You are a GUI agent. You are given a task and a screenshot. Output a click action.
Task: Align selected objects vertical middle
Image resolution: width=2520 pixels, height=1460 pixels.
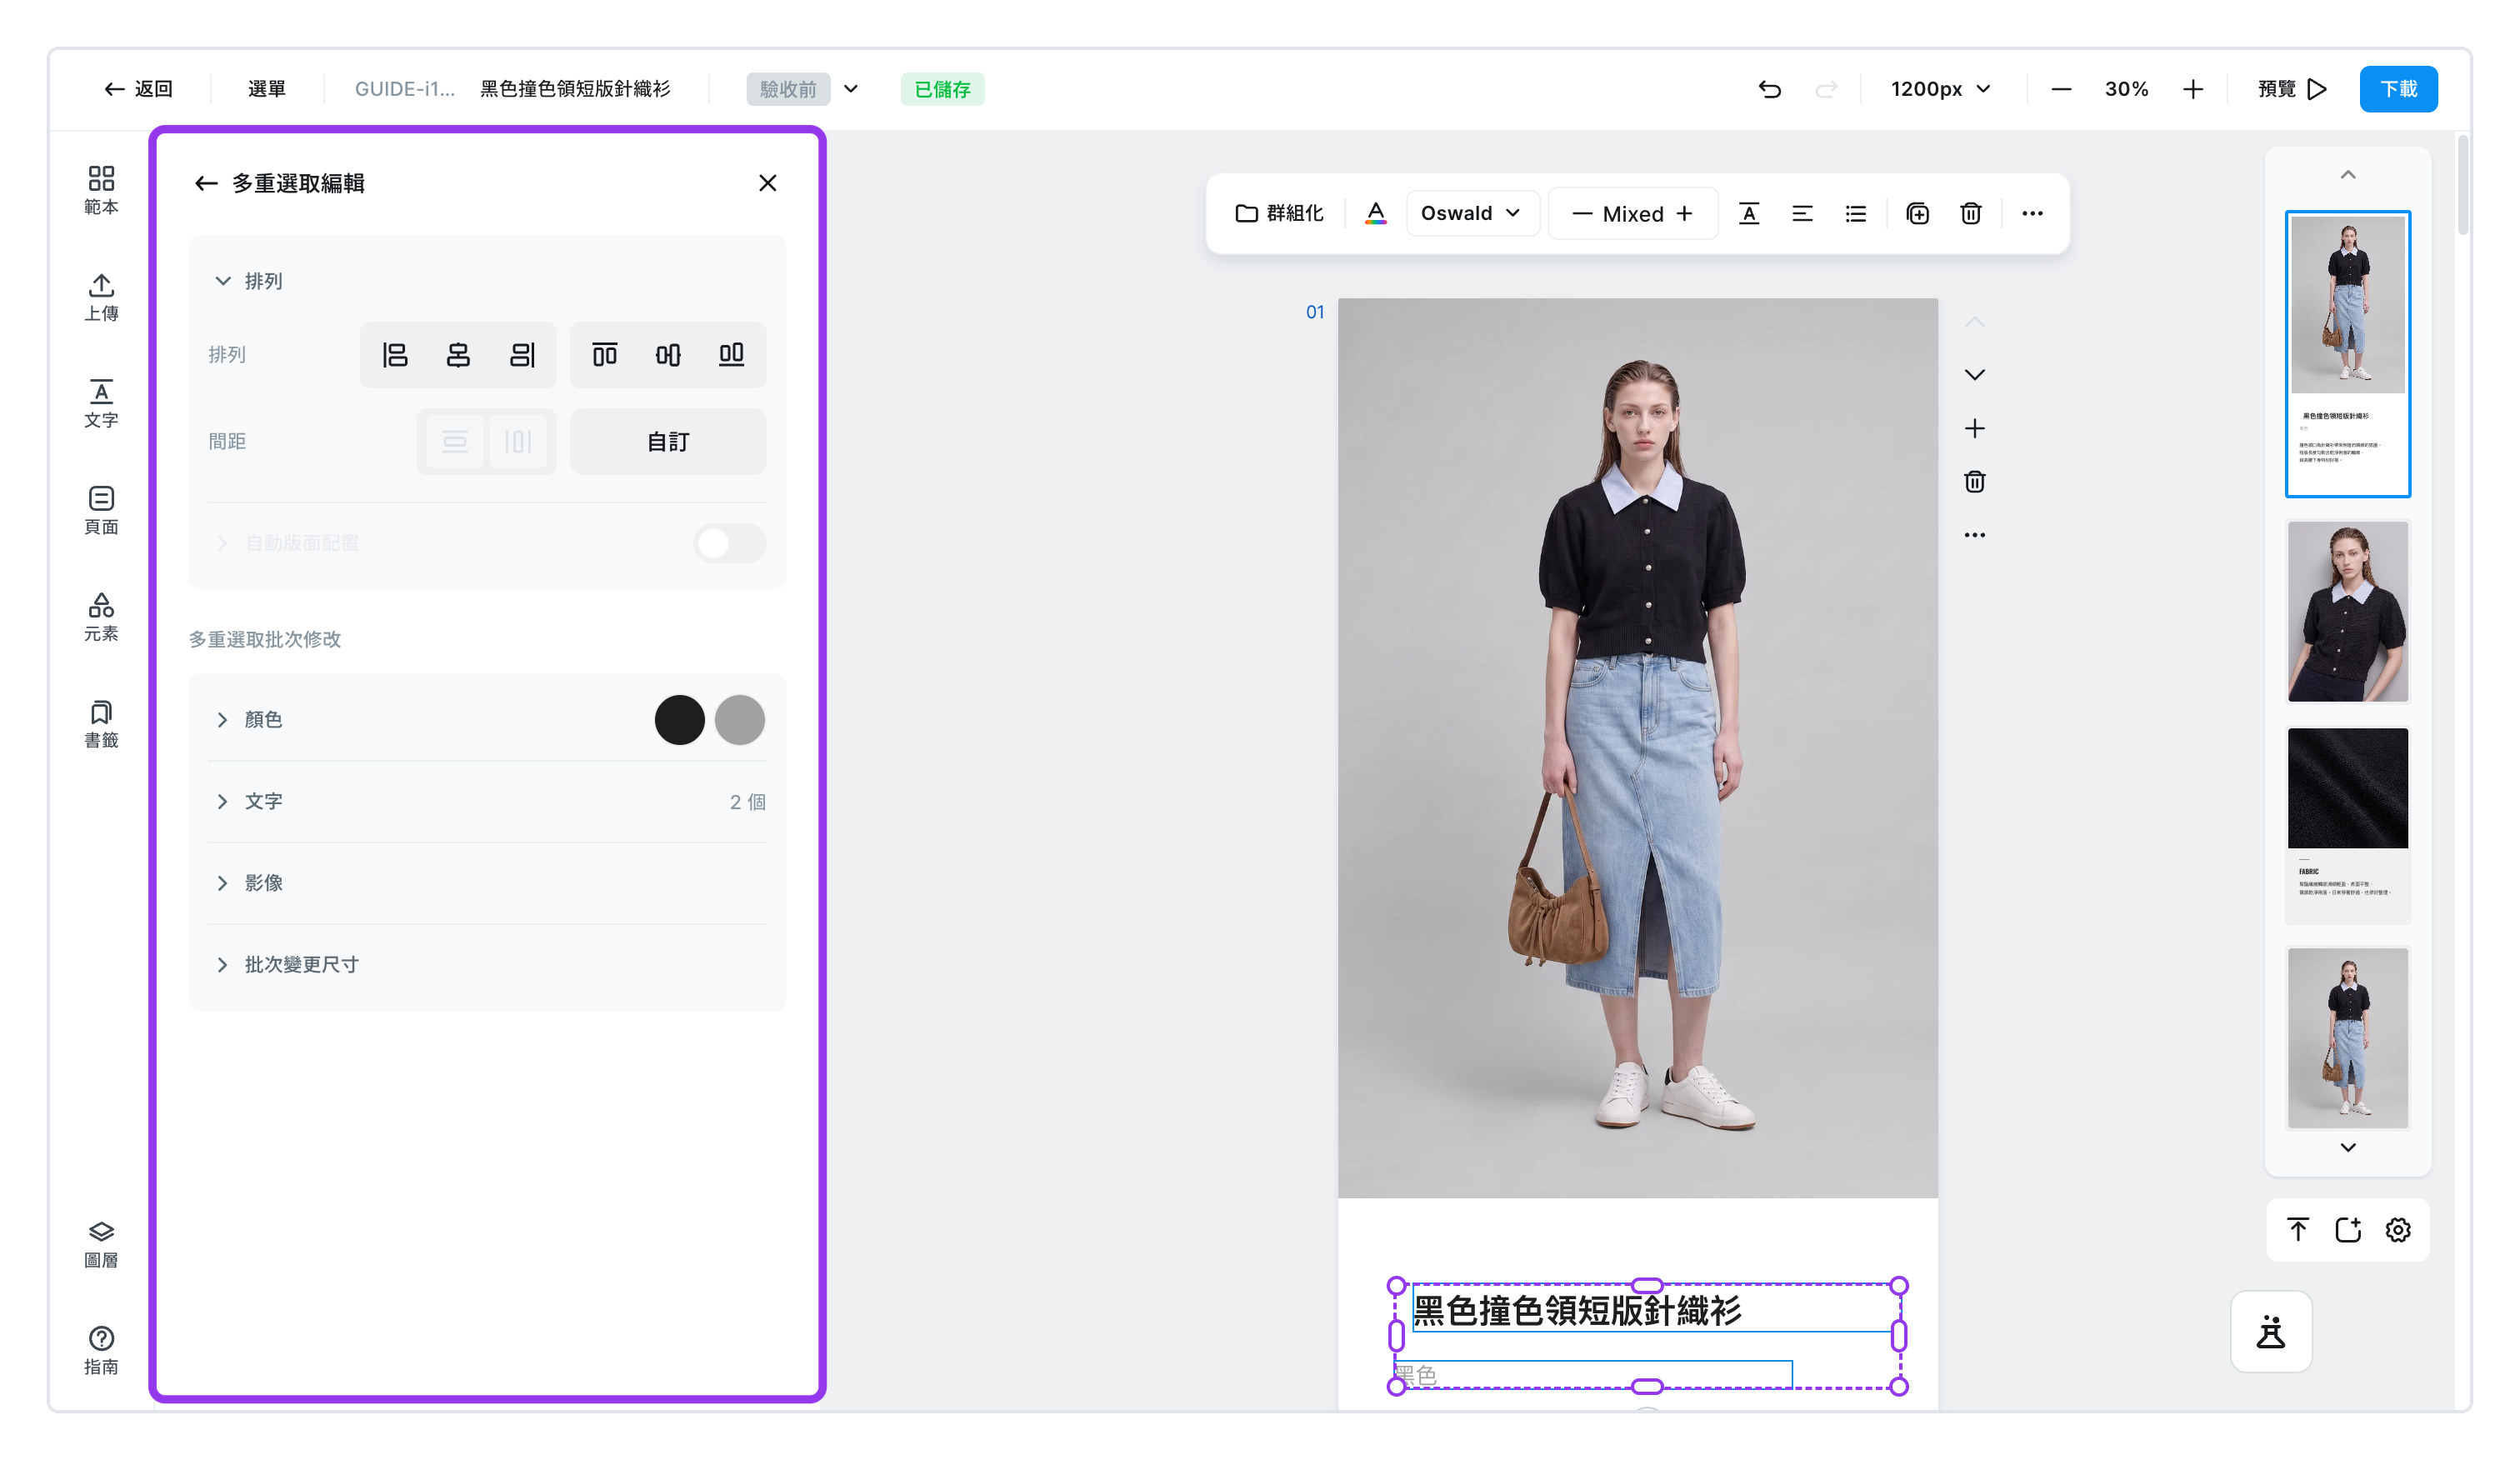668,355
